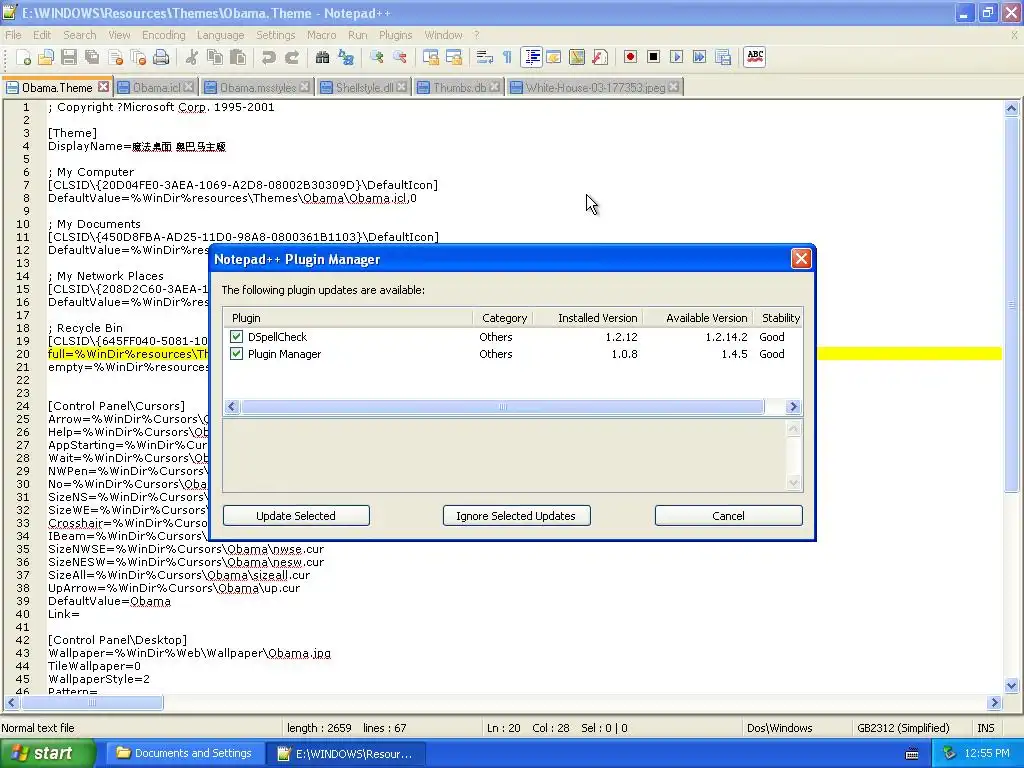Open the Plugins menu
Viewport: 1024px width, 768px height.
pyautogui.click(x=396, y=35)
